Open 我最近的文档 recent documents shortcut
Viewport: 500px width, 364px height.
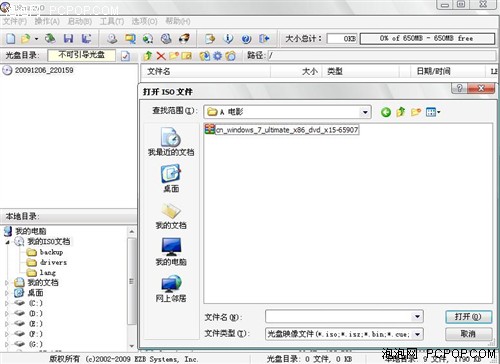point(171,141)
